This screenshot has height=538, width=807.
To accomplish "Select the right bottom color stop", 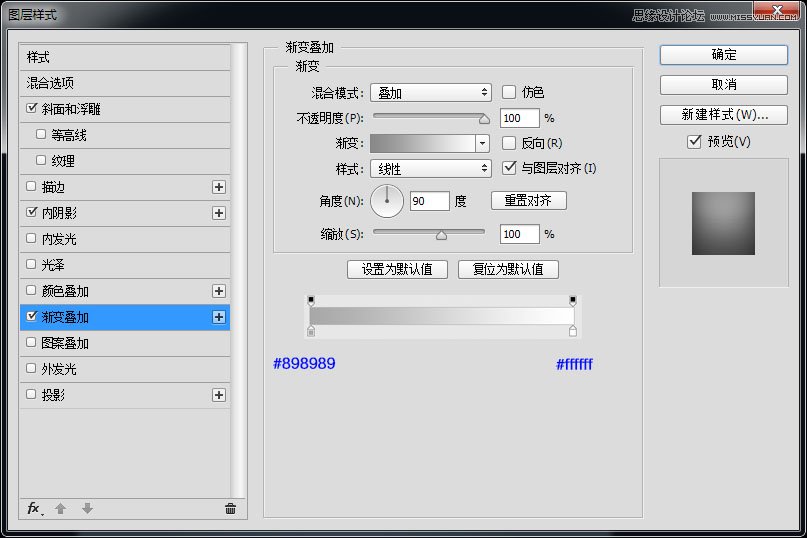I will click(x=573, y=331).
